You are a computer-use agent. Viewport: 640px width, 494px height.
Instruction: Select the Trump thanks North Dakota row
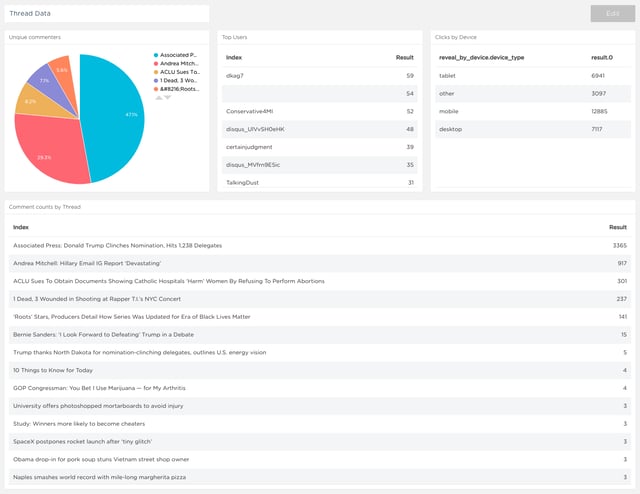(320, 352)
